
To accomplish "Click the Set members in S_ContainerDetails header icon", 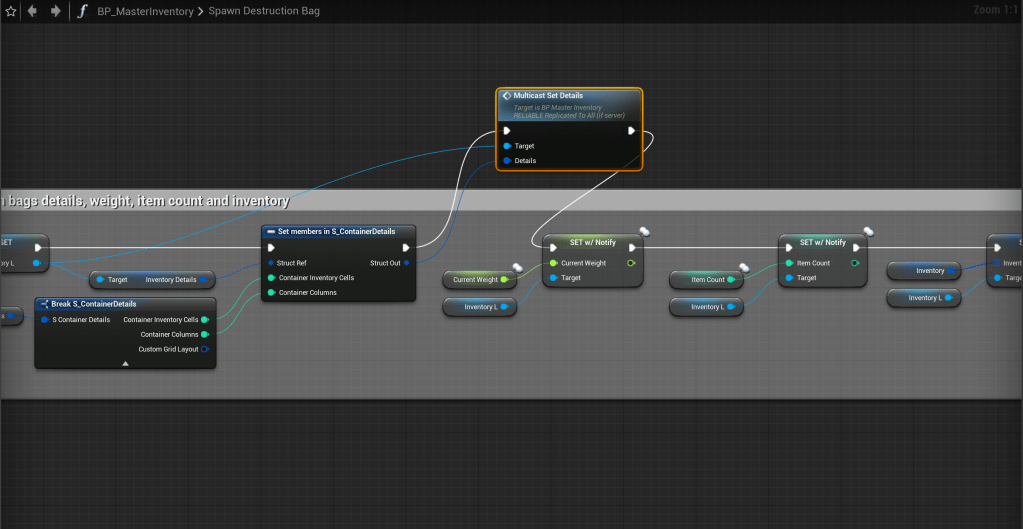I will click(x=271, y=231).
